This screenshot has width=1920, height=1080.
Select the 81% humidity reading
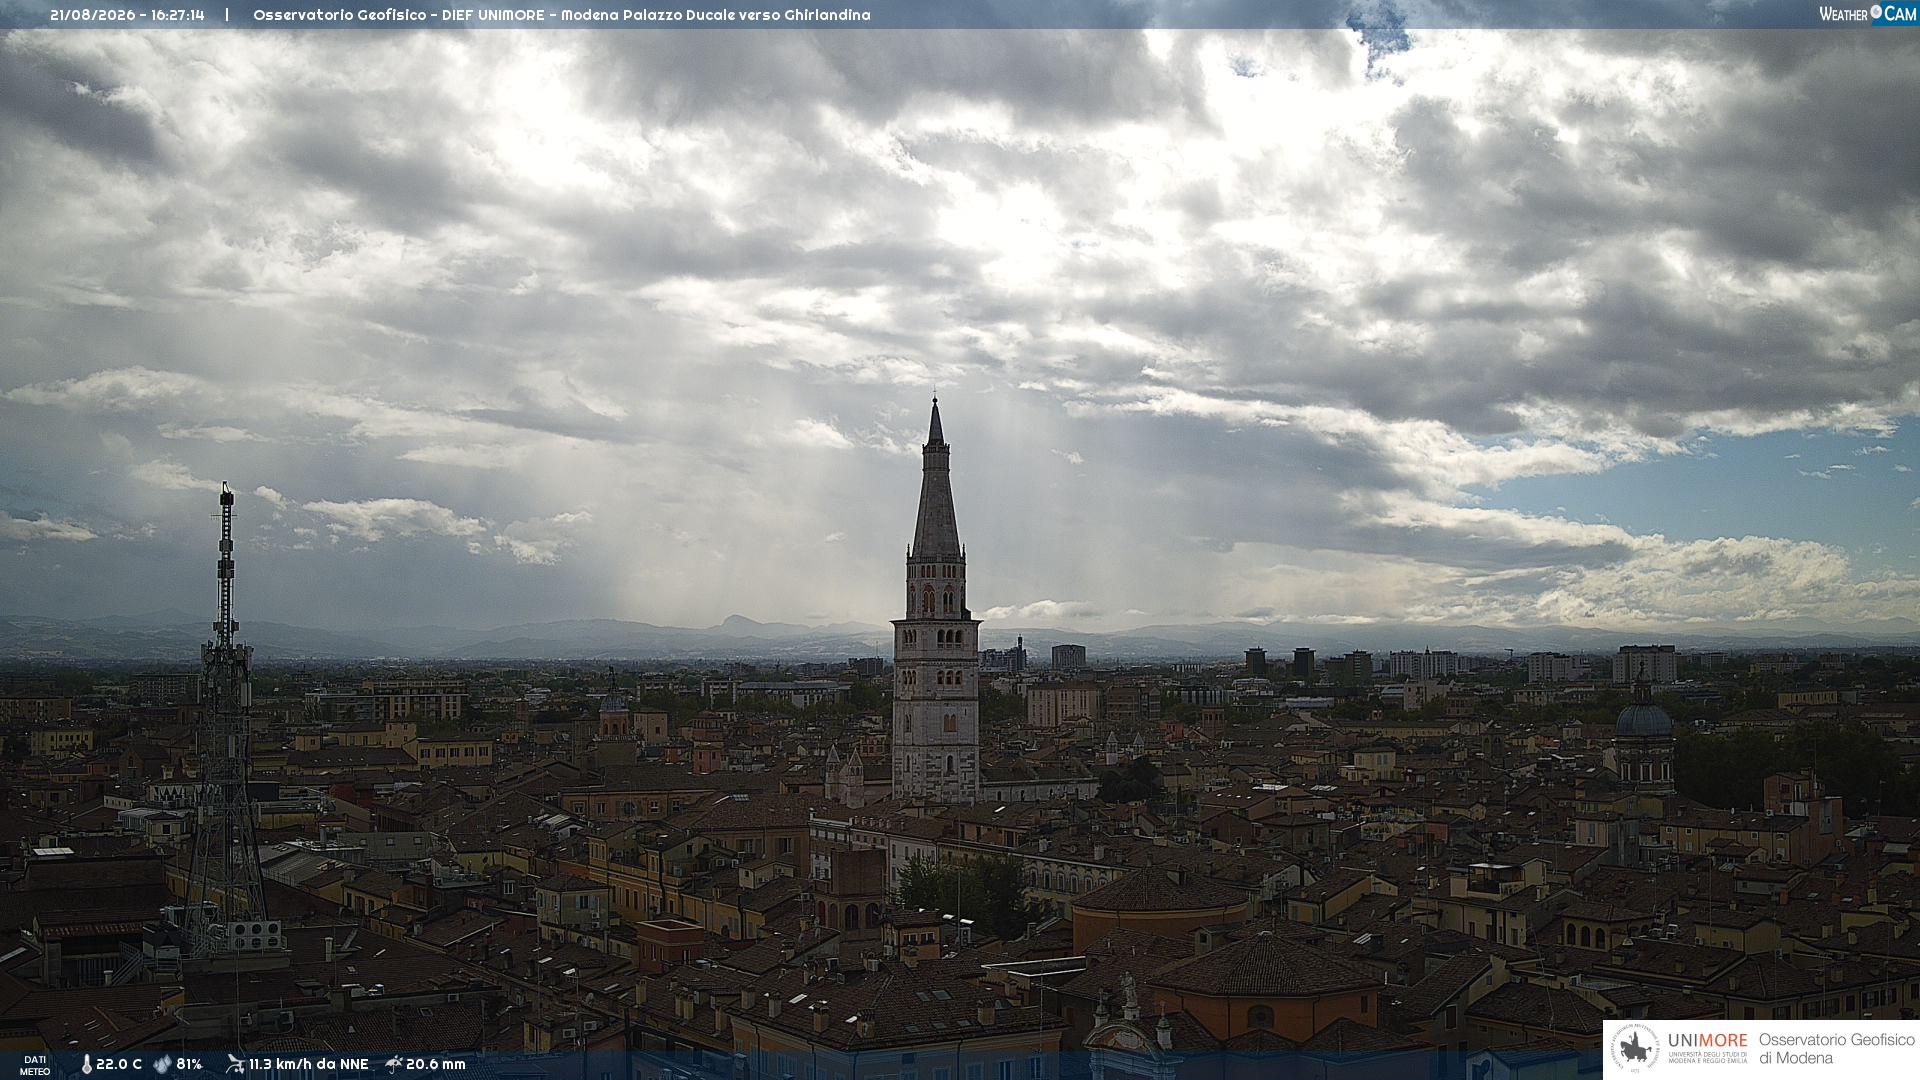pyautogui.click(x=189, y=1064)
